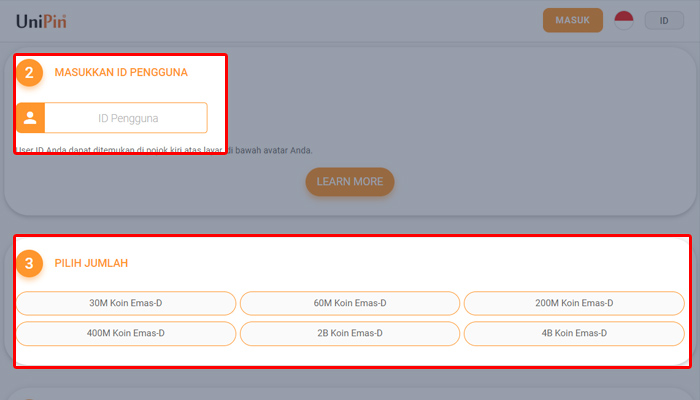
Task: Pick the 4B Koin Emas-D amount
Action: [x=574, y=333]
